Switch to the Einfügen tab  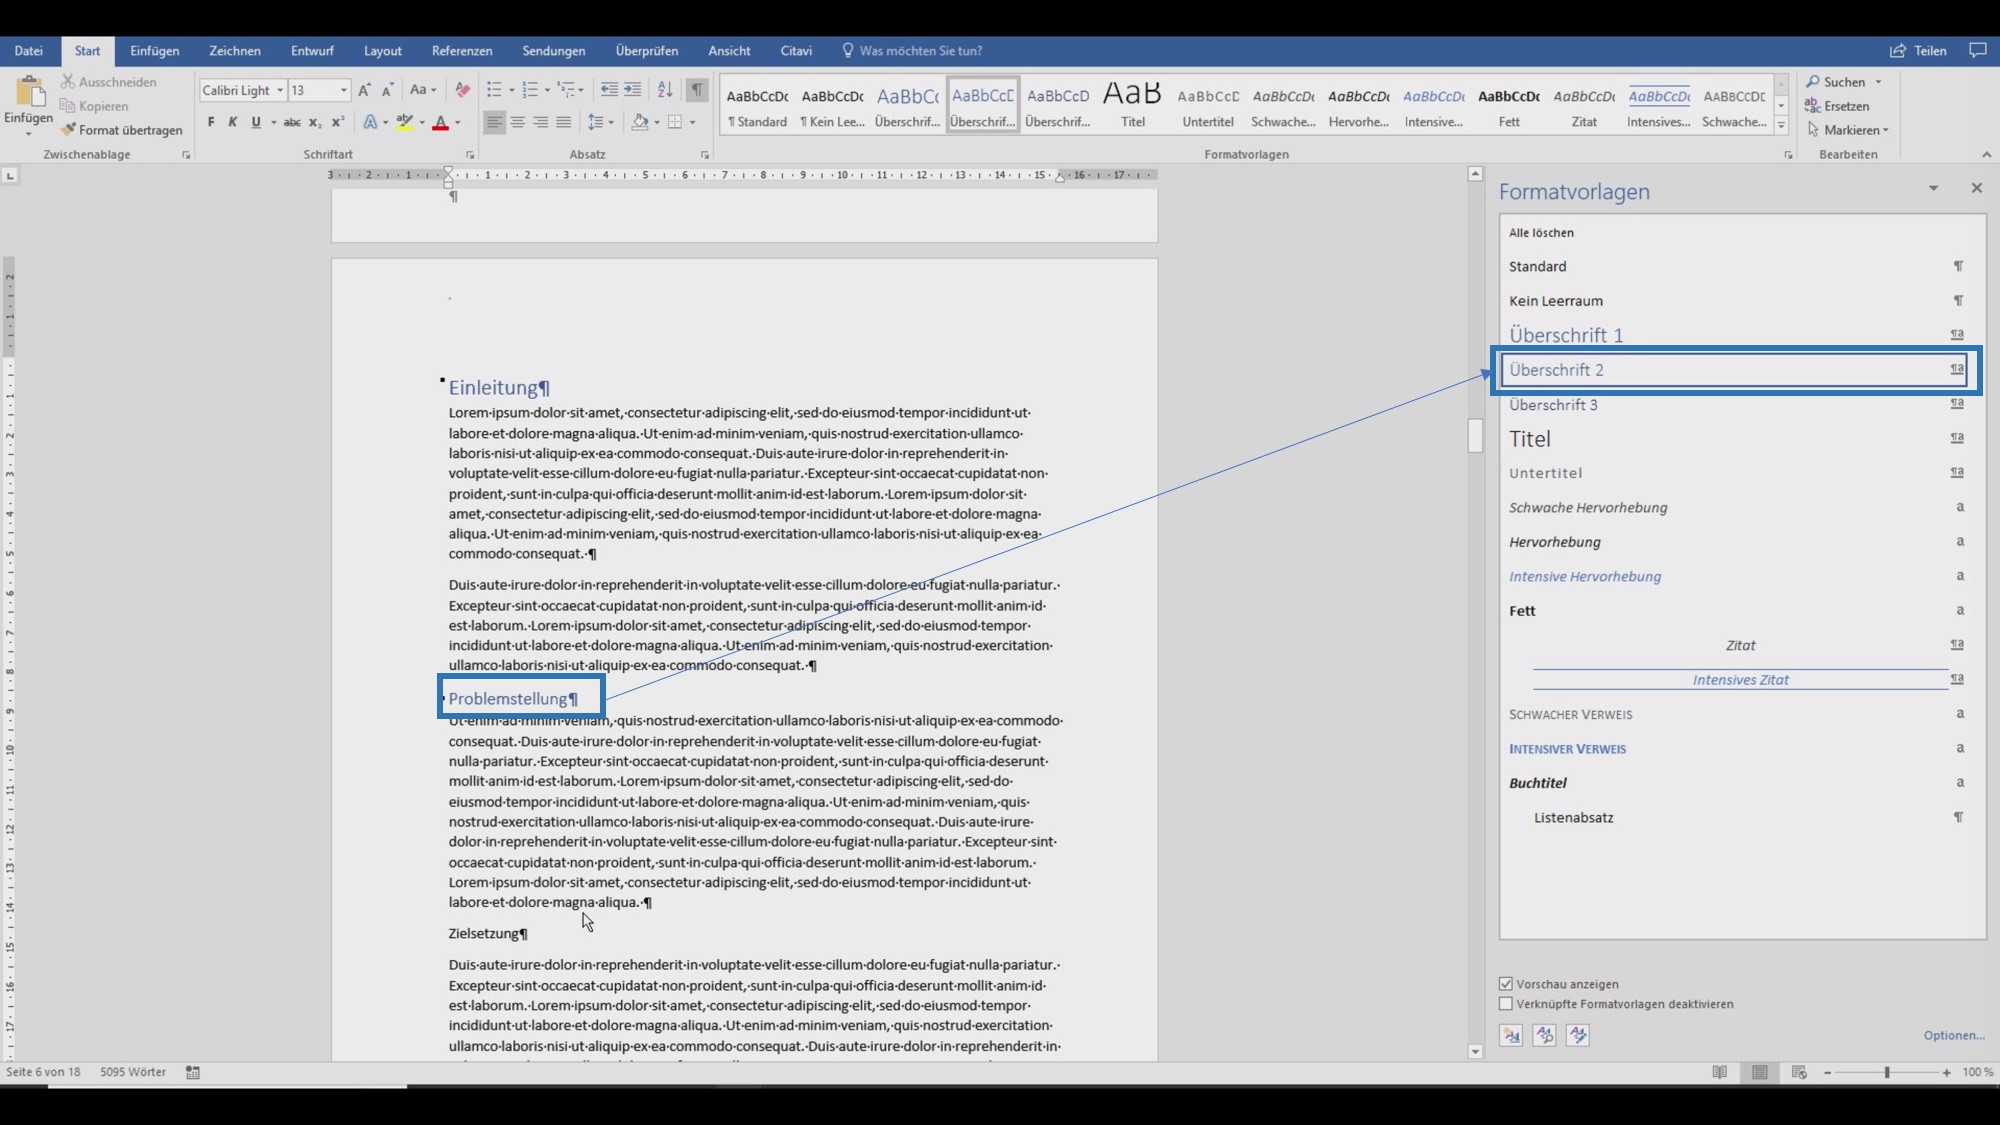(155, 50)
